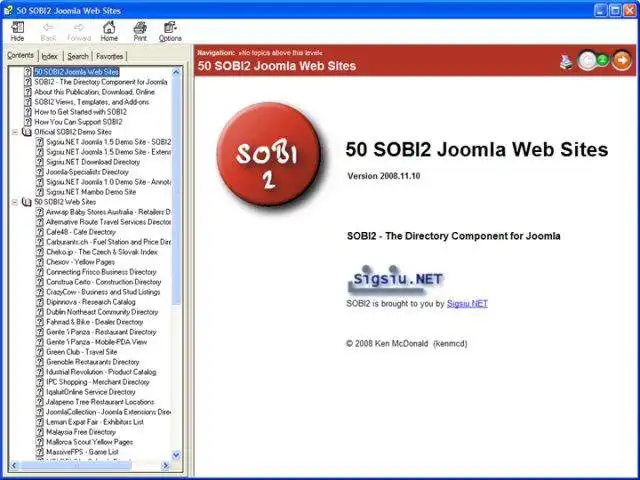The height and width of the screenshot is (480, 640).
Task: Open 'Gente 'i Panza - Restaurant Directory'
Action: click(101, 332)
